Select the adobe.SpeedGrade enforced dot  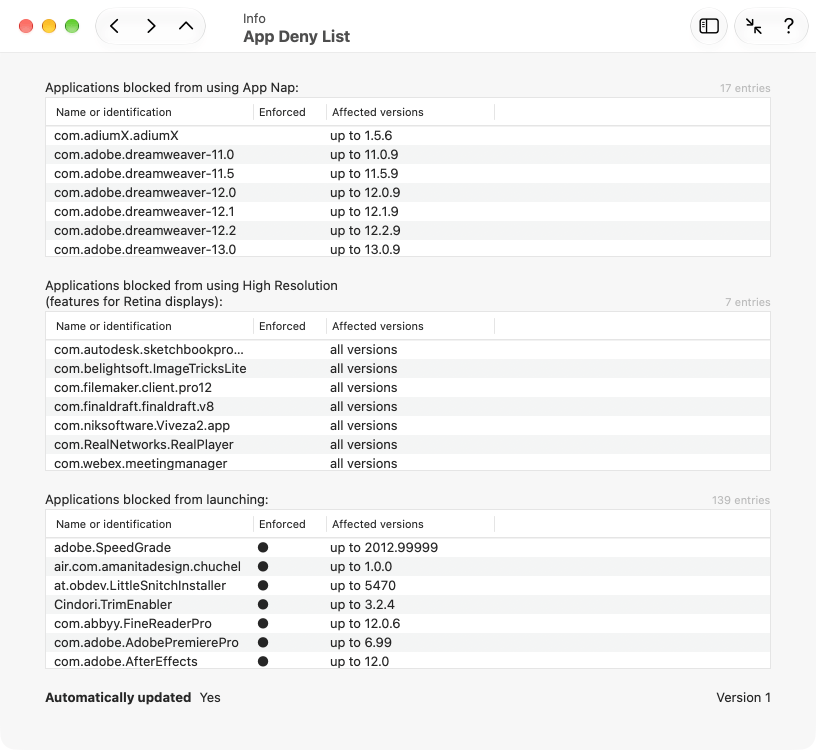pos(263,548)
